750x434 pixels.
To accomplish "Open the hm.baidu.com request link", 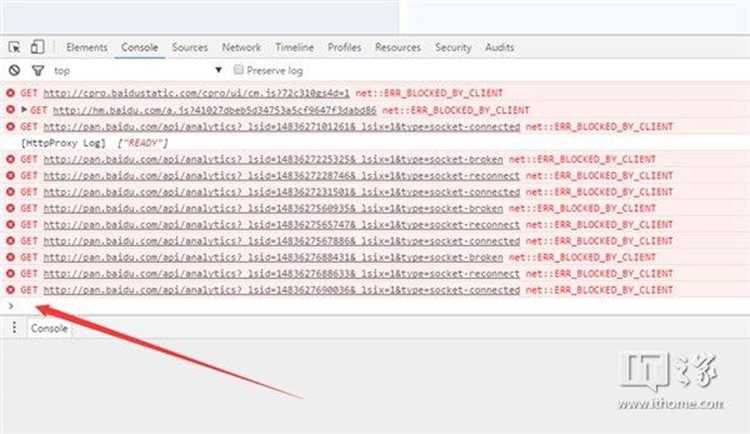I will click(x=214, y=110).
